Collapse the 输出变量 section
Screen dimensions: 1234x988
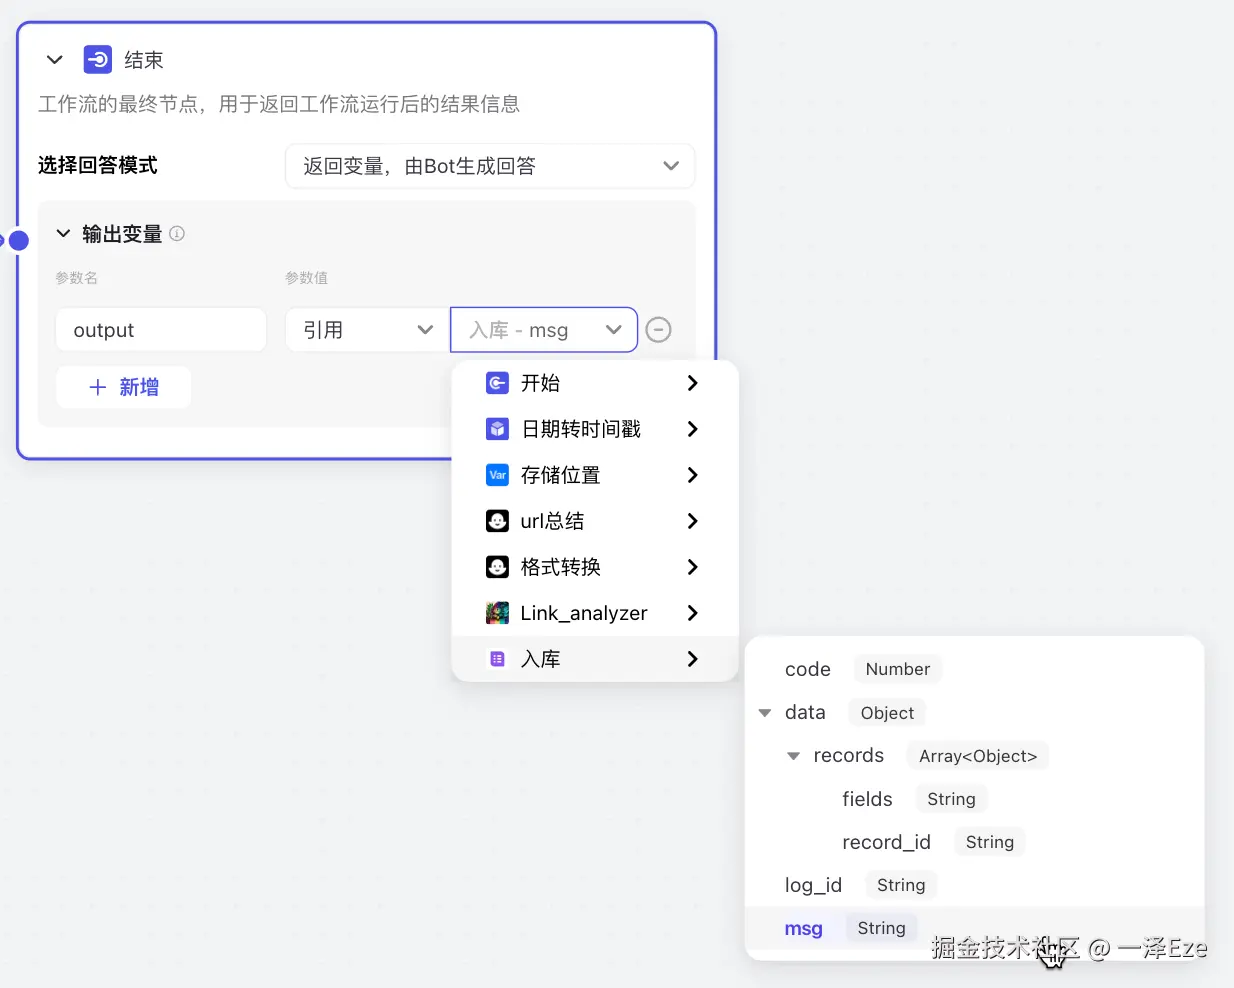pos(63,234)
